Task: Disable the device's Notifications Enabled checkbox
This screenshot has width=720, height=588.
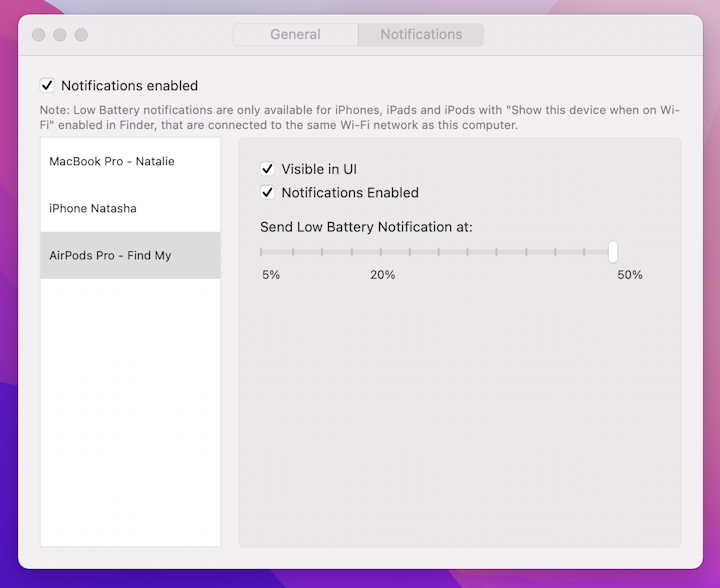Action: click(x=267, y=193)
